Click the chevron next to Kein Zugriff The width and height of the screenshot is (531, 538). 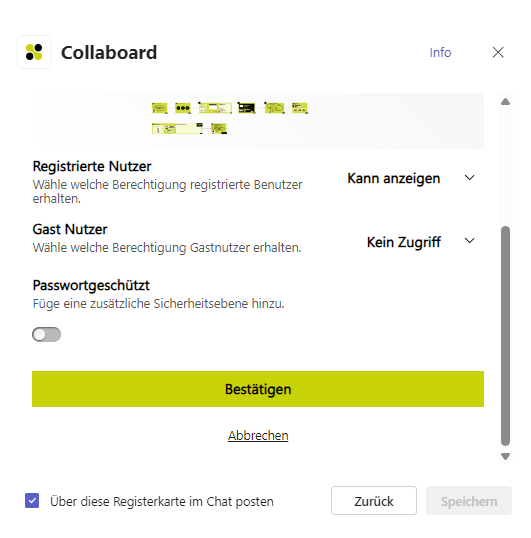click(x=469, y=241)
